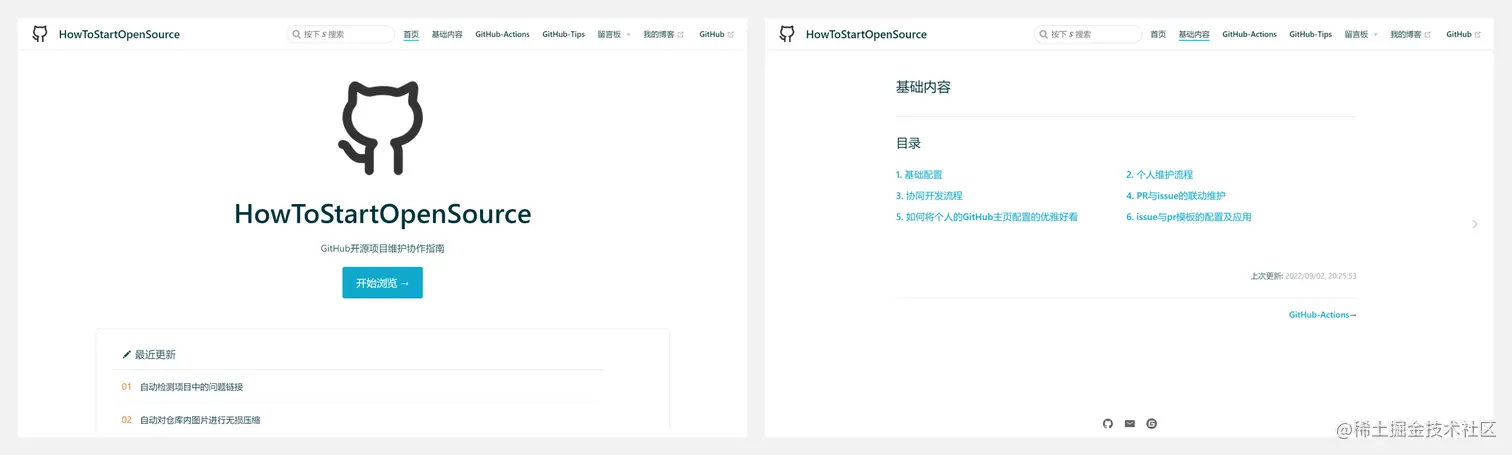Expand the 留言板 dropdown arrow in the left page

(628, 35)
